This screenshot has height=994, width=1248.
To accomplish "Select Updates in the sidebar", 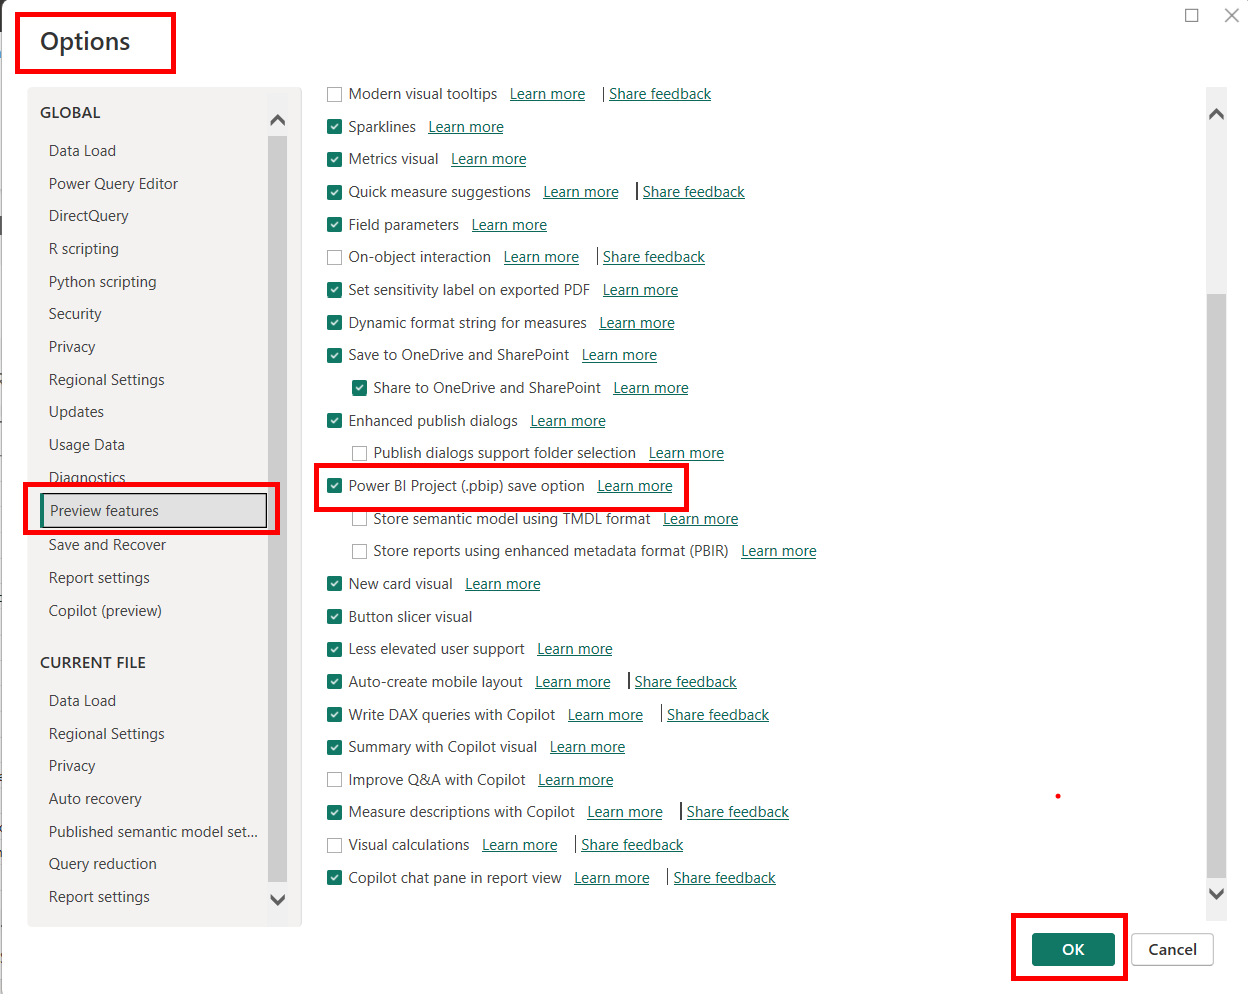I will (x=76, y=412).
